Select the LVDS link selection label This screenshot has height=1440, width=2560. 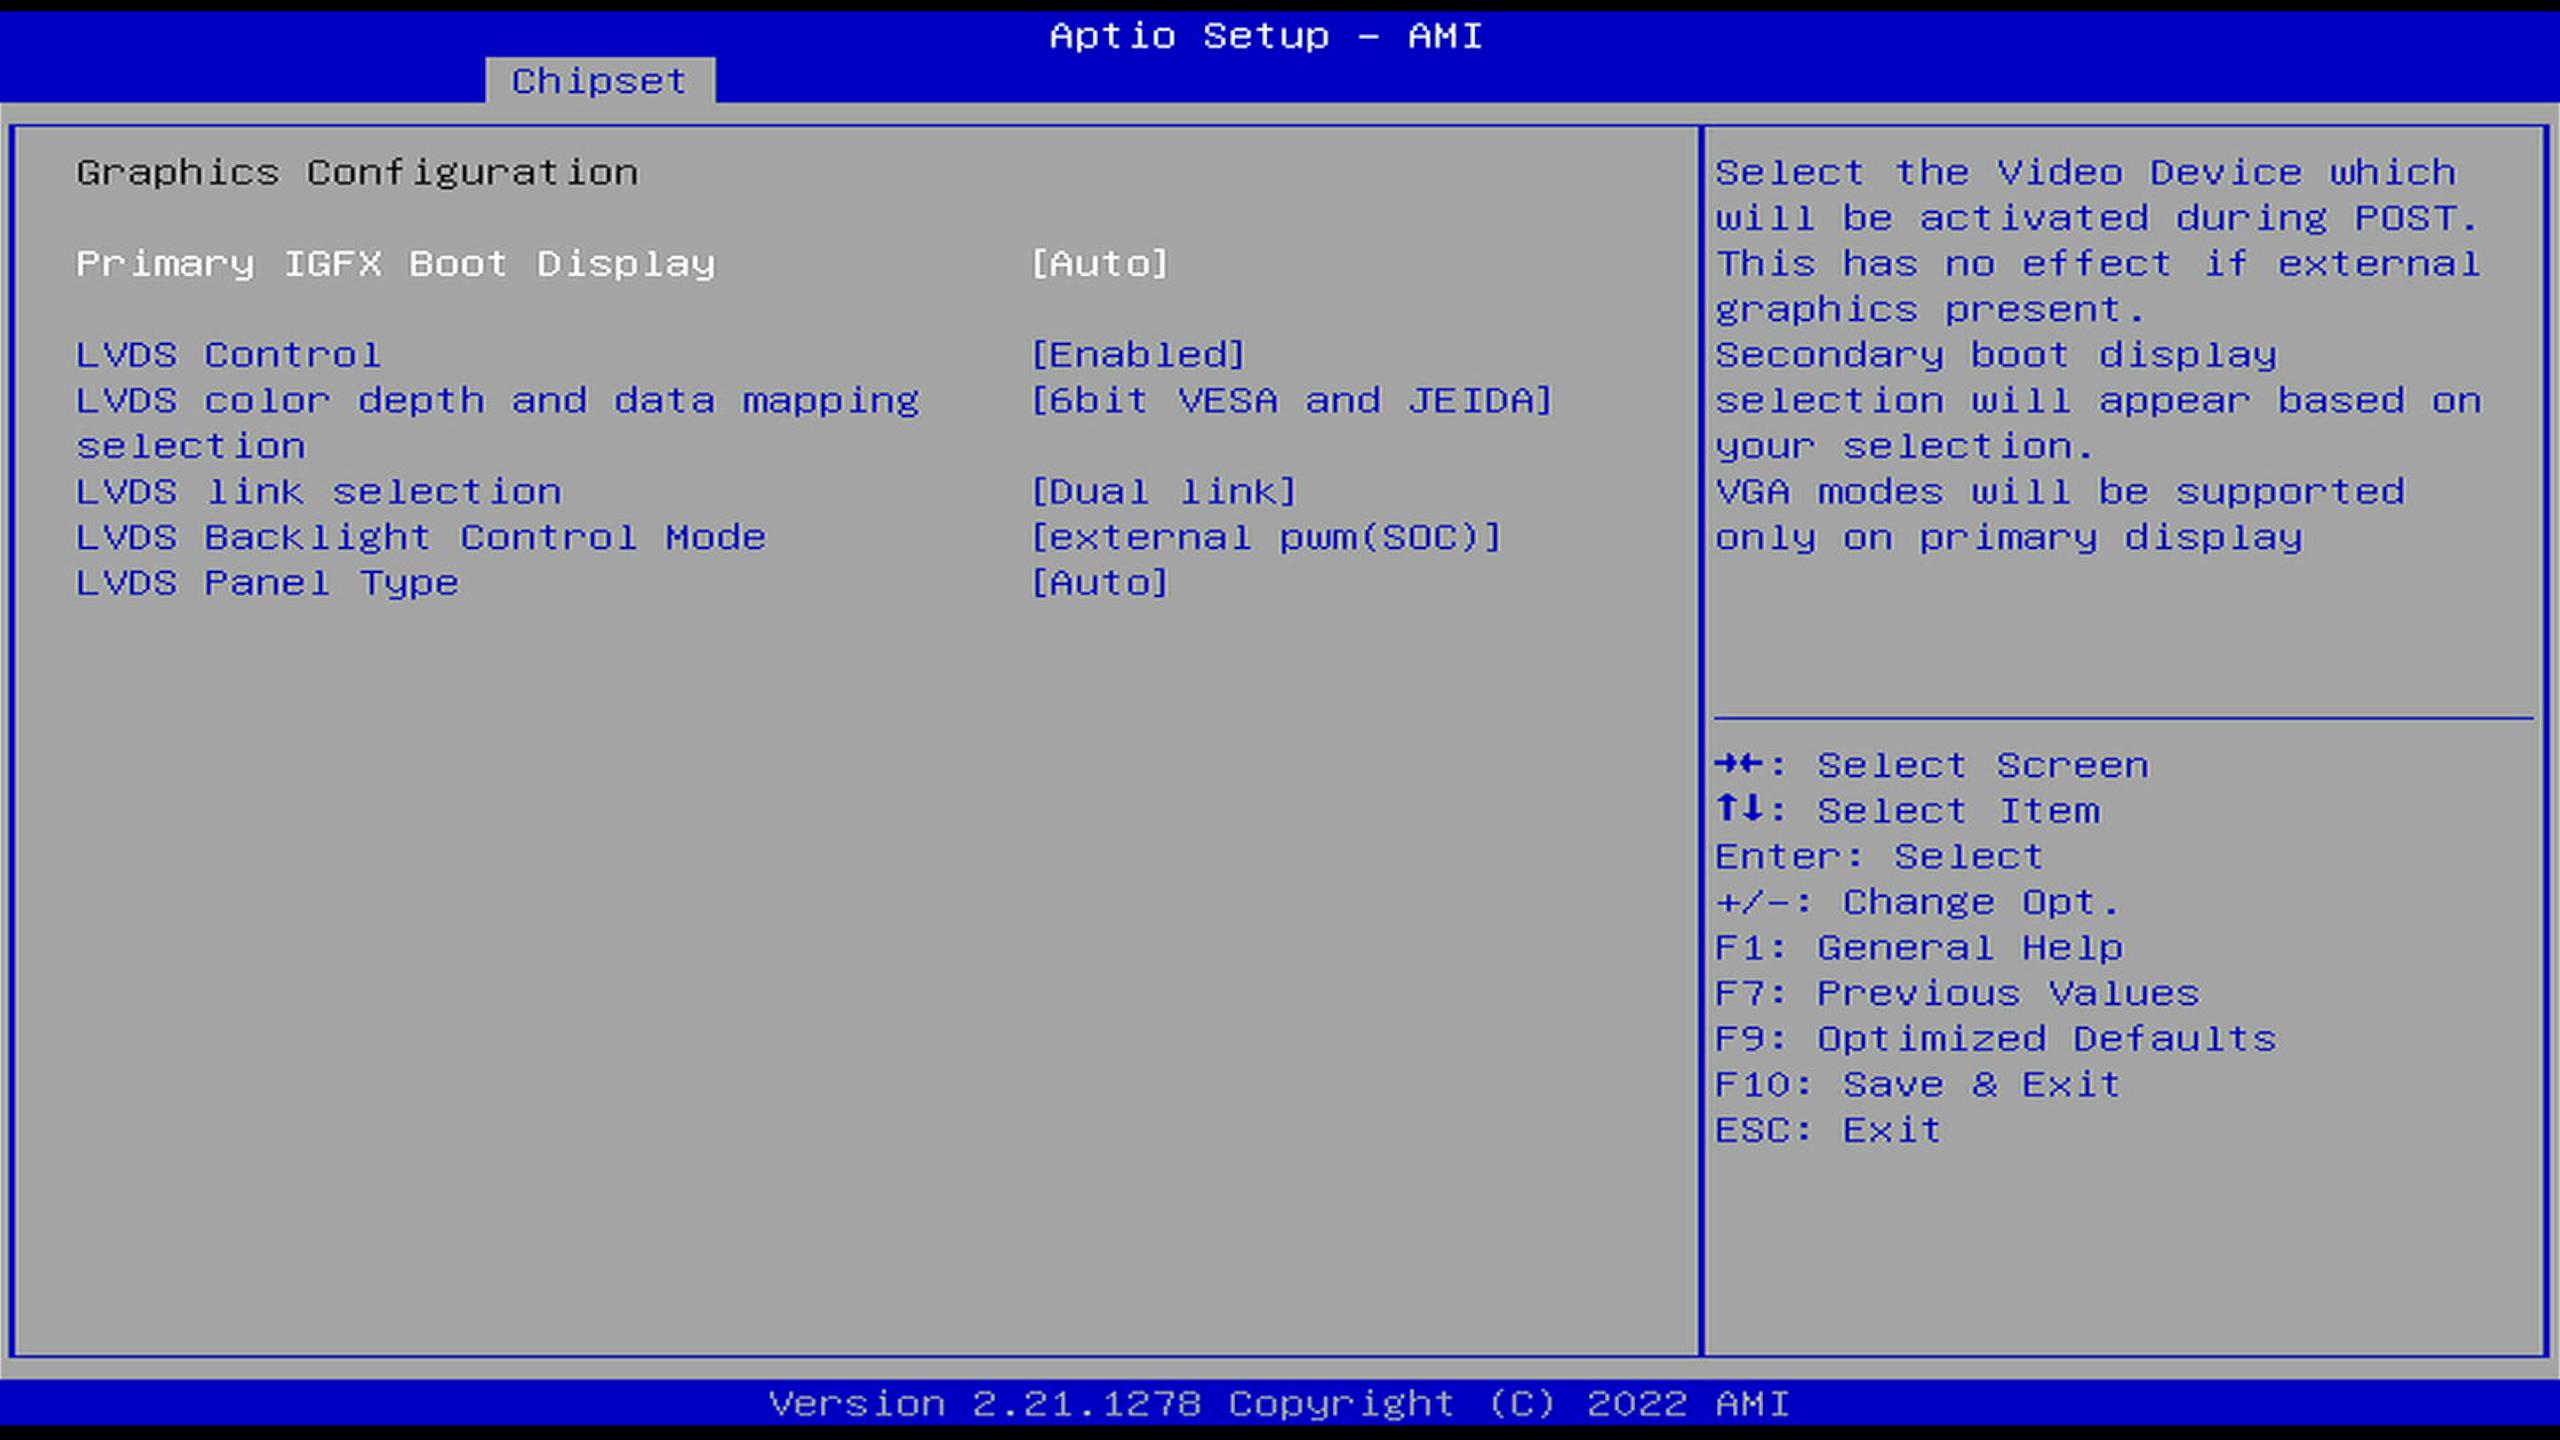(319, 492)
